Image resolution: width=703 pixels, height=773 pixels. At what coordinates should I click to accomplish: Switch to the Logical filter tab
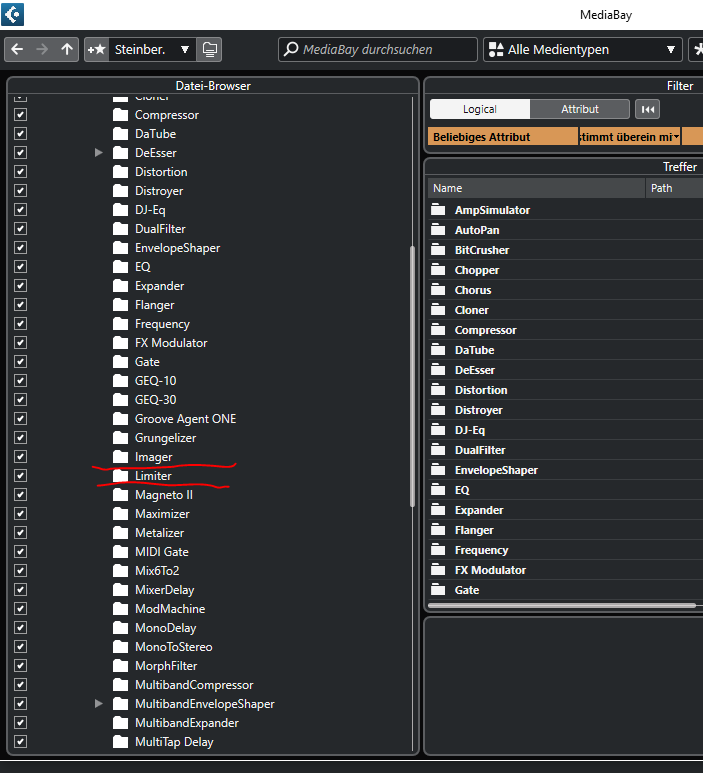pos(480,109)
